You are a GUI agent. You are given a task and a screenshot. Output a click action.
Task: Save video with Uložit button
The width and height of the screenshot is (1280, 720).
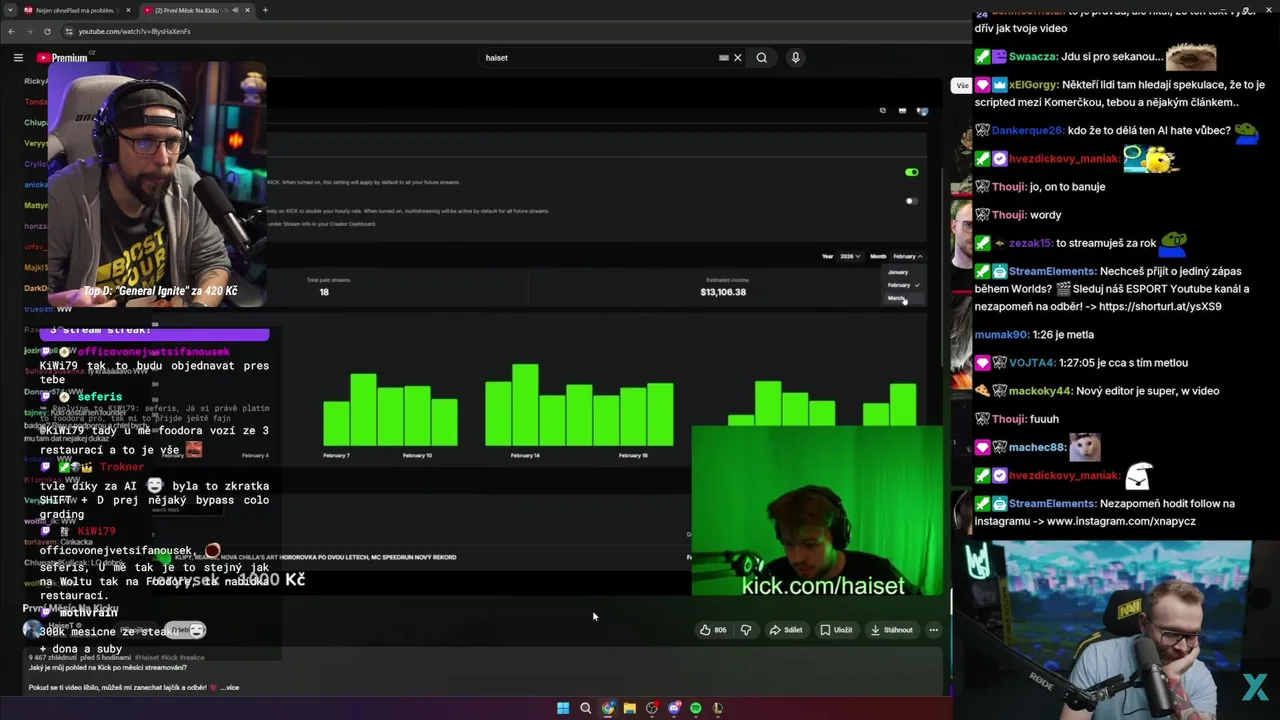tap(836, 630)
